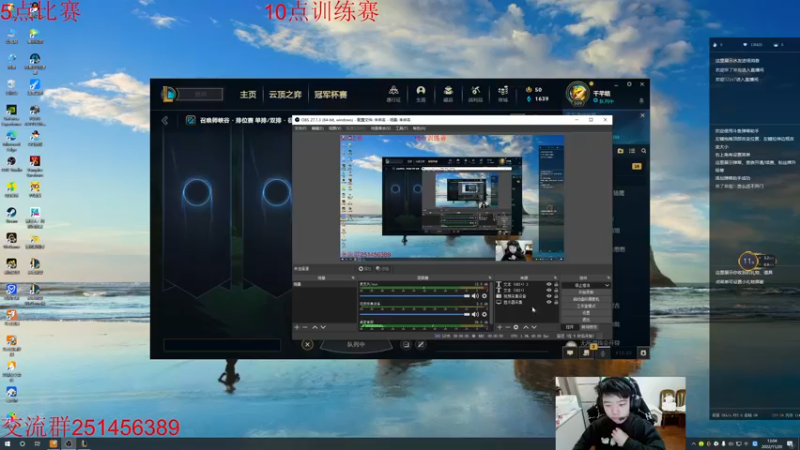Click the add-folder icon in the League social panel
Image resolution: width=800 pixels, height=450 pixels.
click(620, 151)
